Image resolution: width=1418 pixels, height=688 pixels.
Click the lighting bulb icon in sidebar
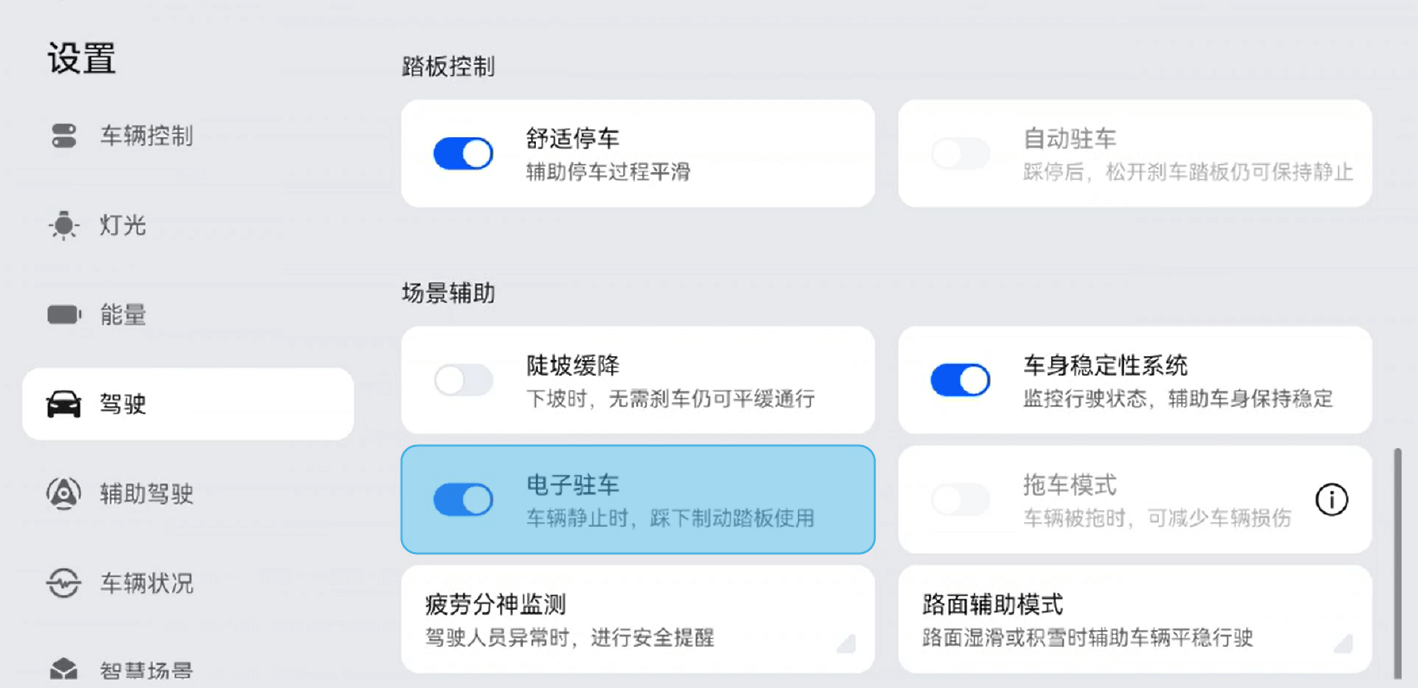point(64,226)
